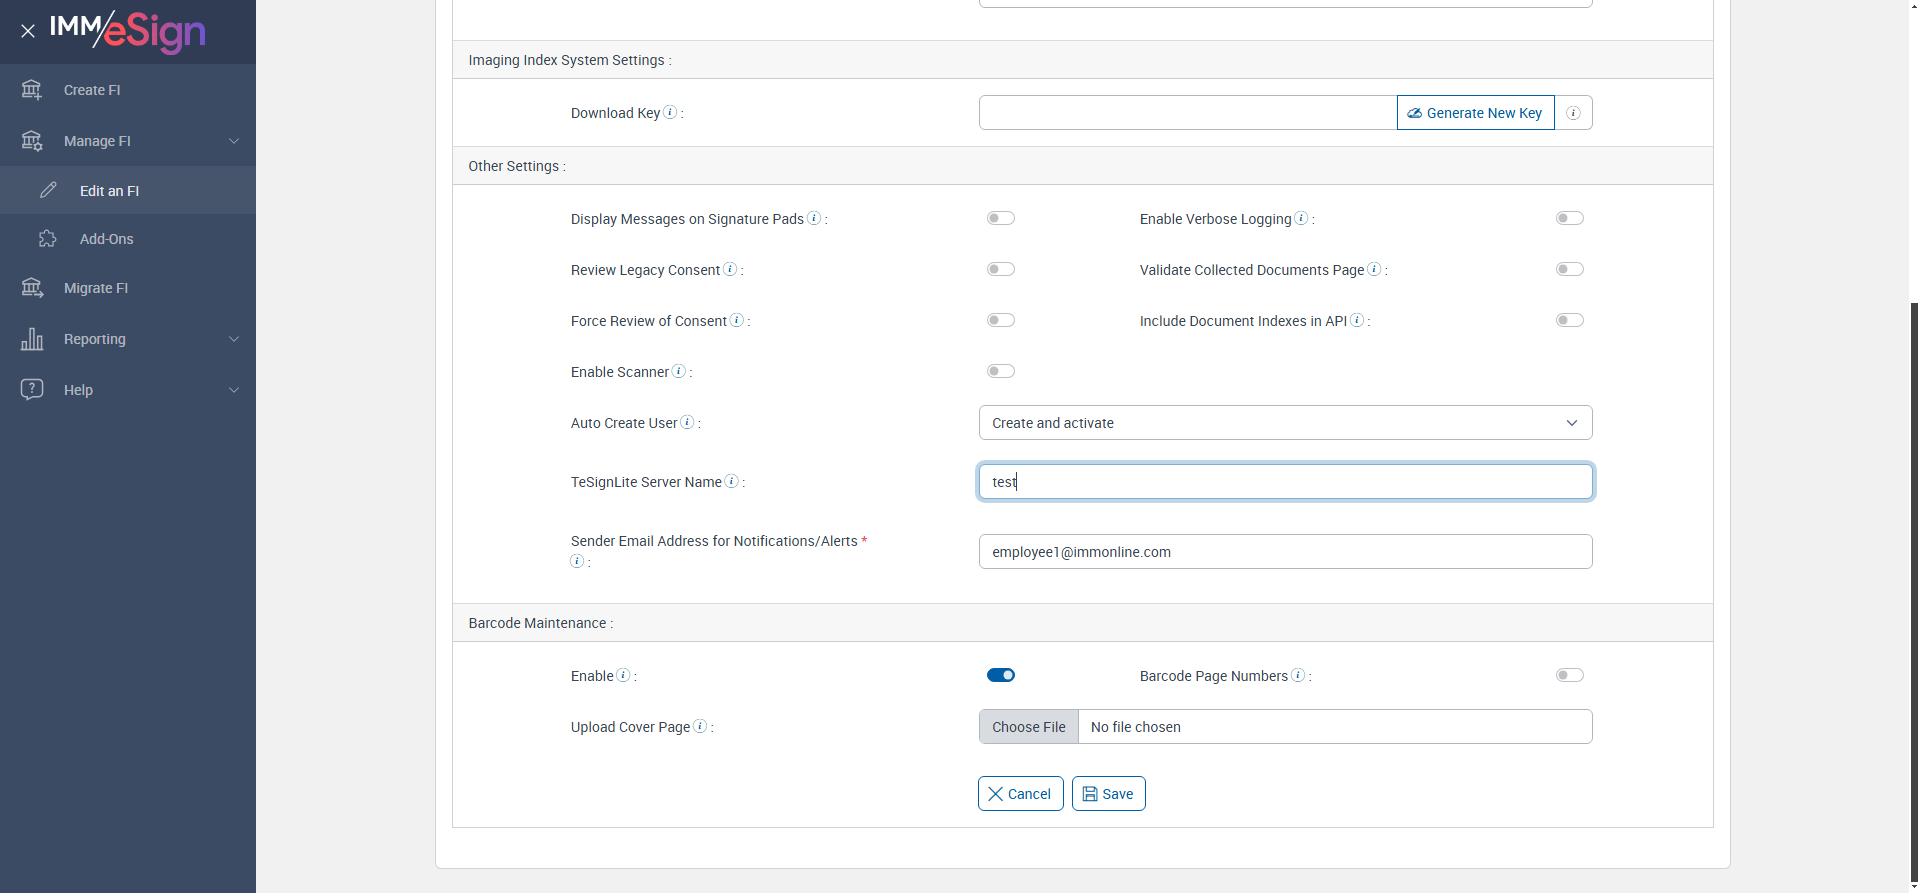The height and width of the screenshot is (893, 1920).
Task: Enable the Validate Collected Documents Page switch
Action: 1569,269
